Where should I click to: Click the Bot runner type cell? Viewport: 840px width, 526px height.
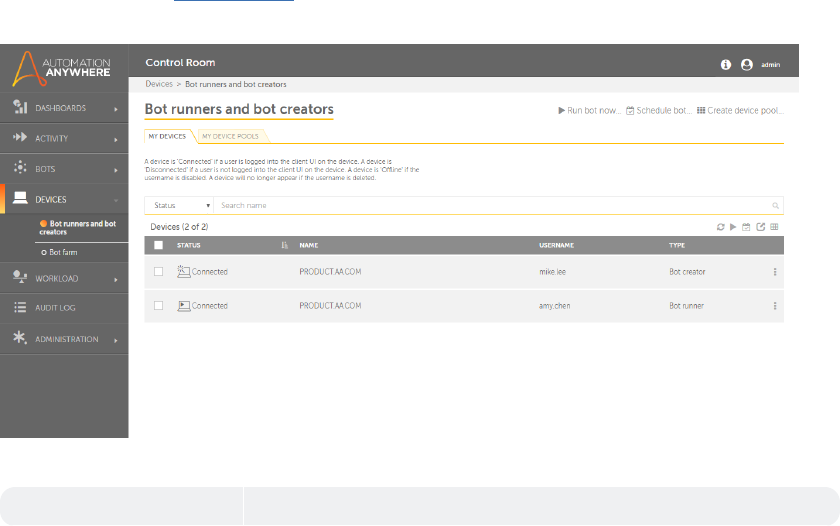(686, 306)
